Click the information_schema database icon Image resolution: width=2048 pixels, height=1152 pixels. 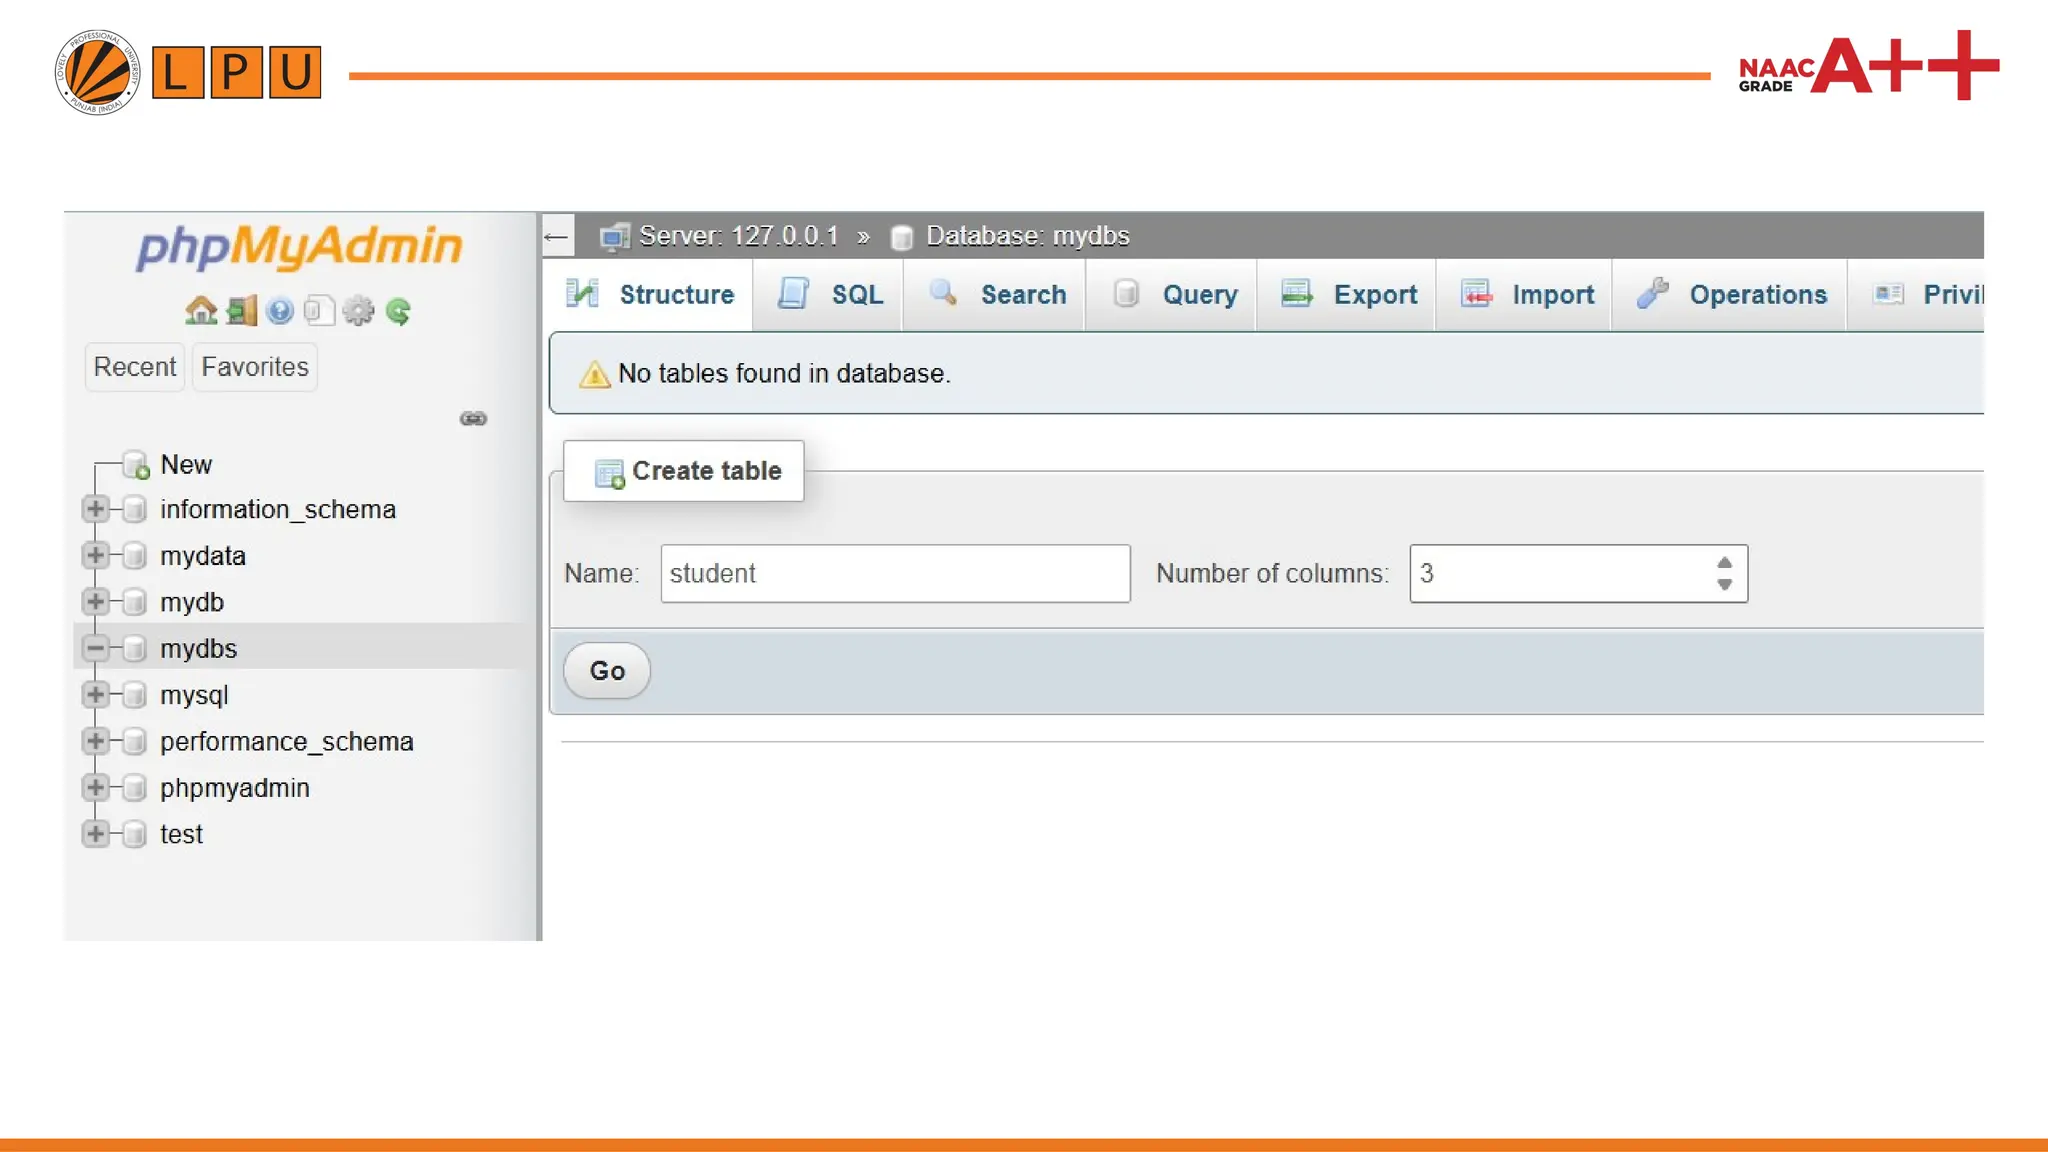pos(134,509)
